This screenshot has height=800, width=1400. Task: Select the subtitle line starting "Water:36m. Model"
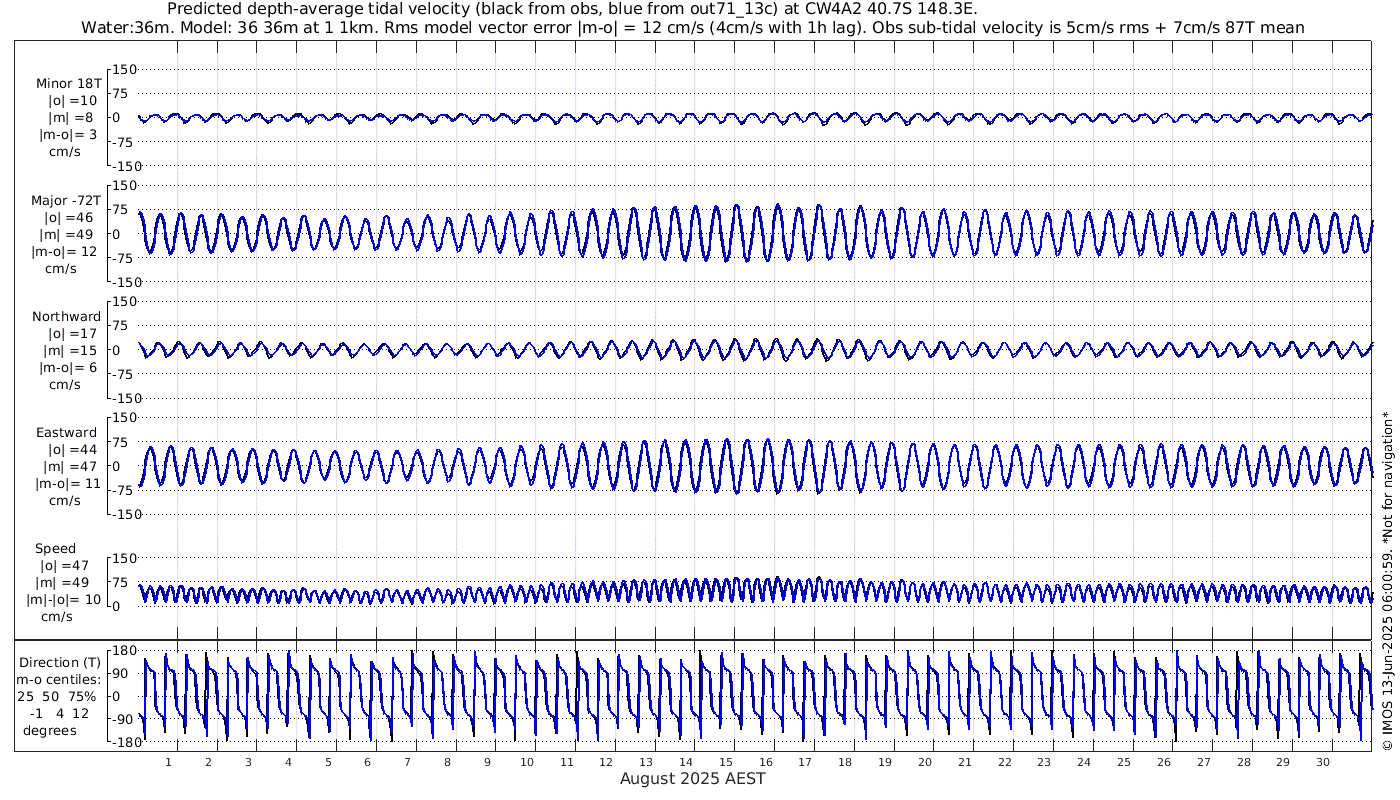pos(693,27)
